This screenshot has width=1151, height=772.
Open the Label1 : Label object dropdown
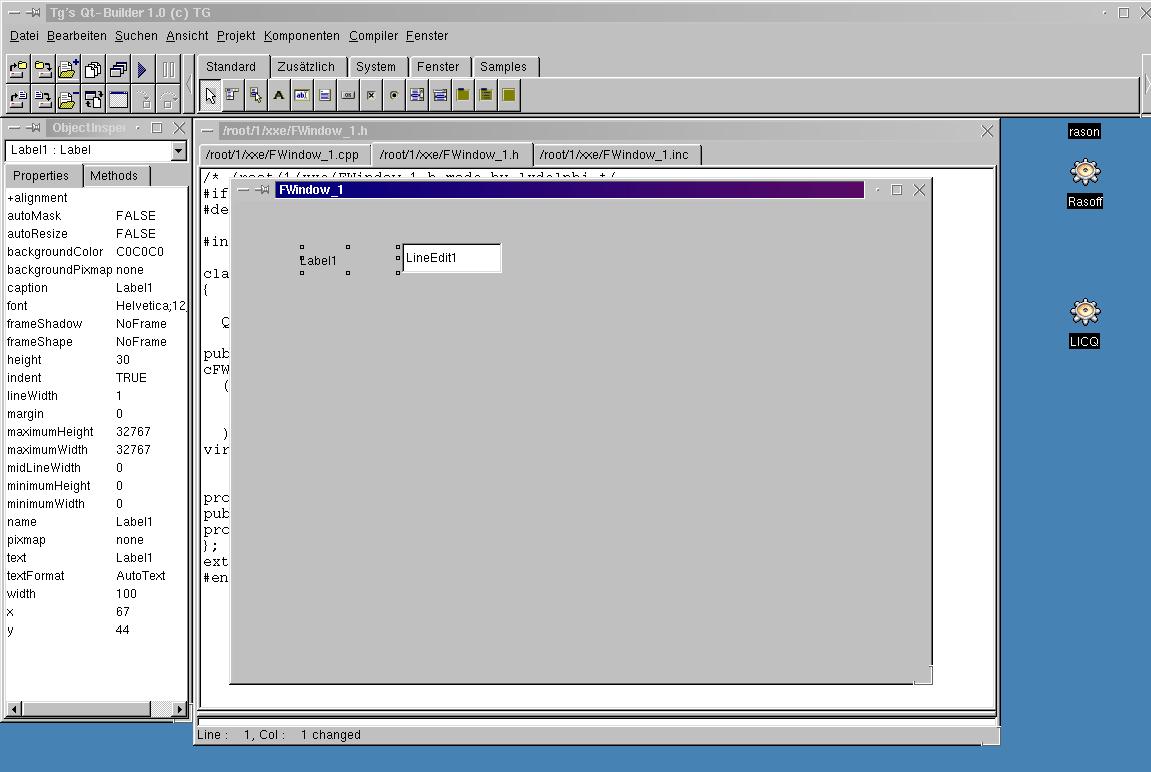178,151
